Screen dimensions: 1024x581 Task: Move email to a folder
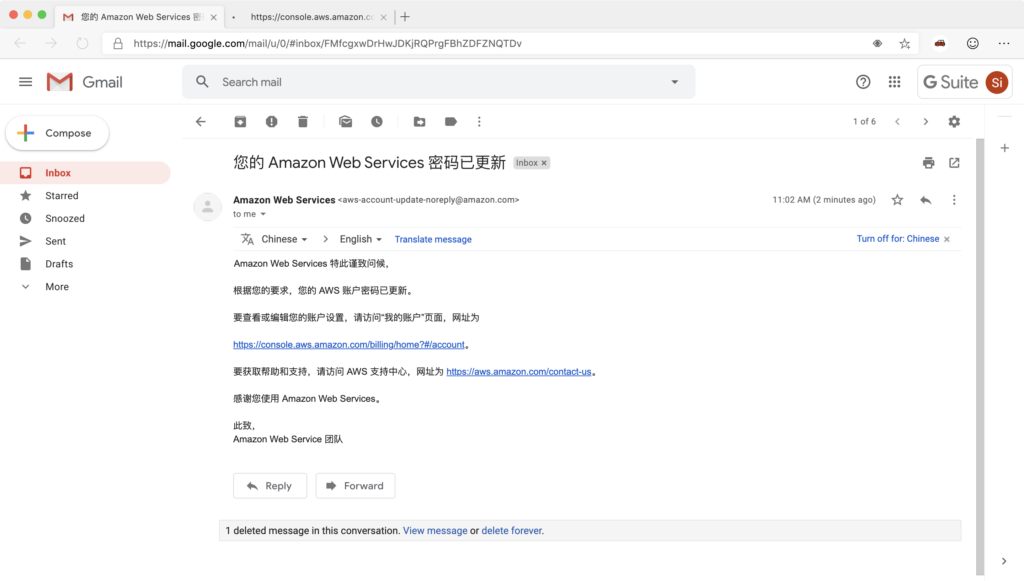(x=419, y=121)
